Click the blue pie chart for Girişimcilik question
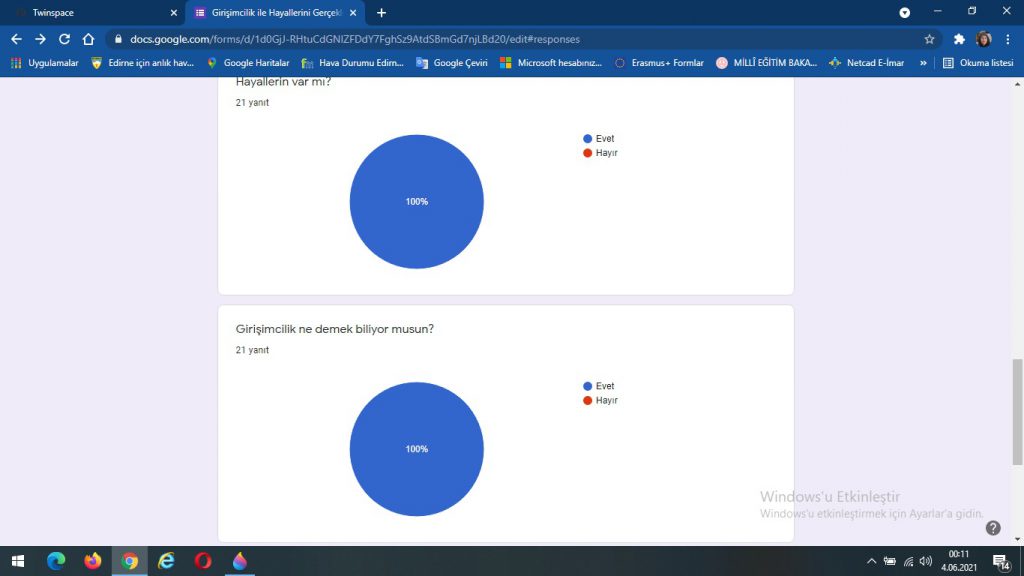The width and height of the screenshot is (1024, 576). click(416, 449)
